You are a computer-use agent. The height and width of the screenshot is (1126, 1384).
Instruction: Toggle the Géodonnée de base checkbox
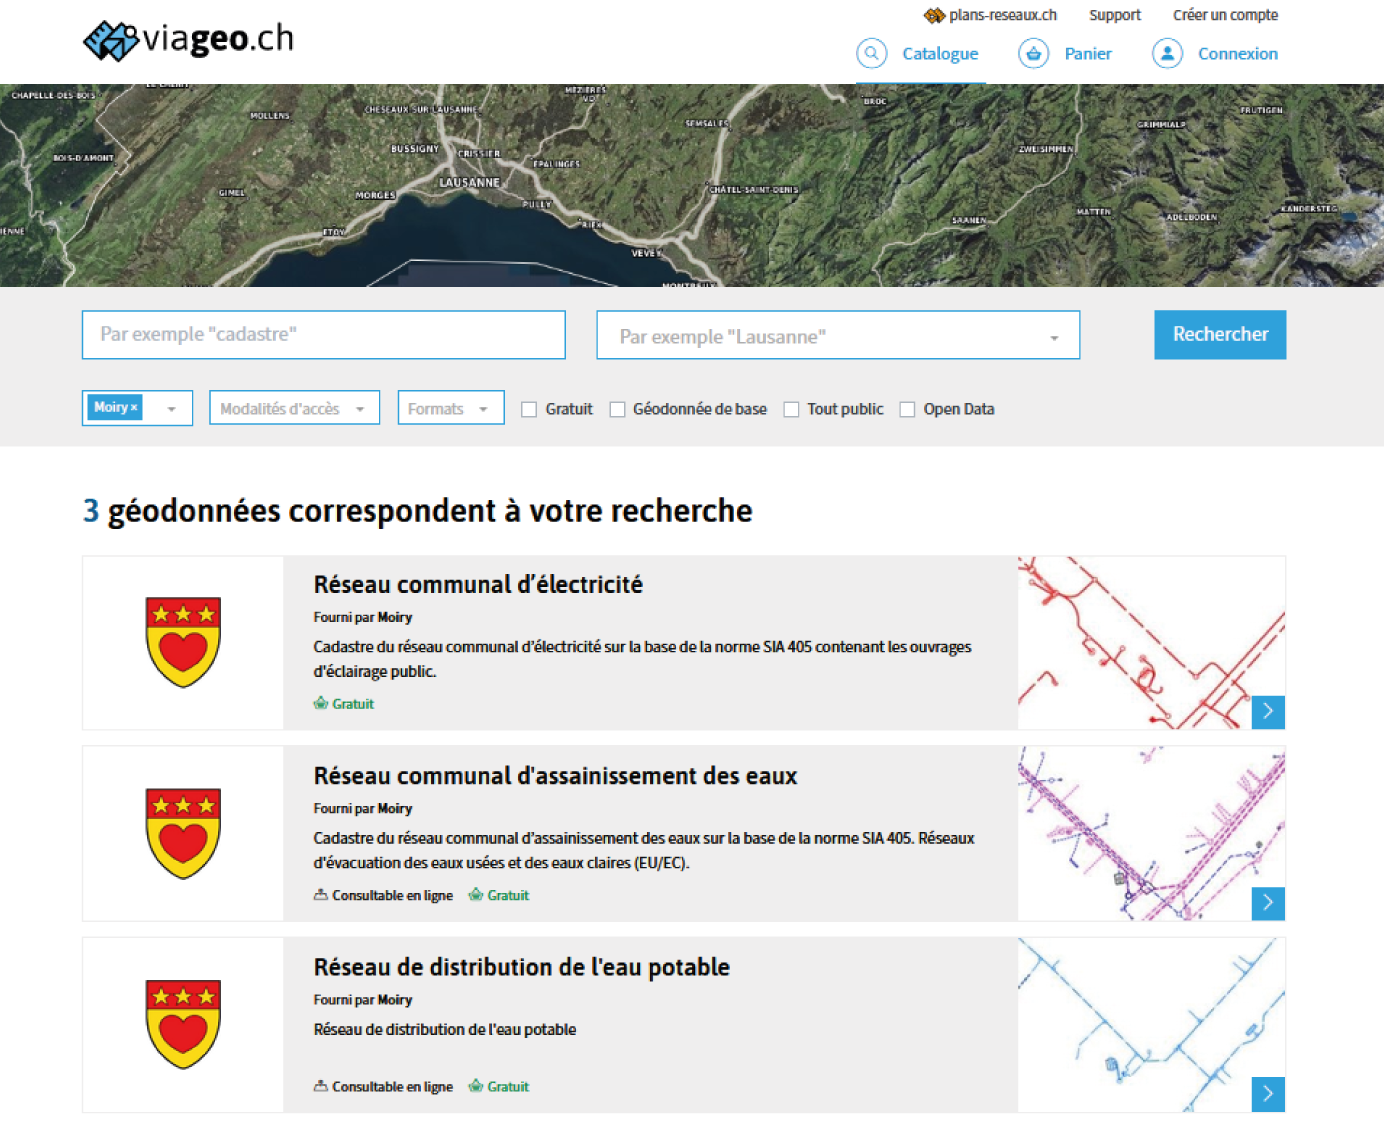tap(617, 409)
